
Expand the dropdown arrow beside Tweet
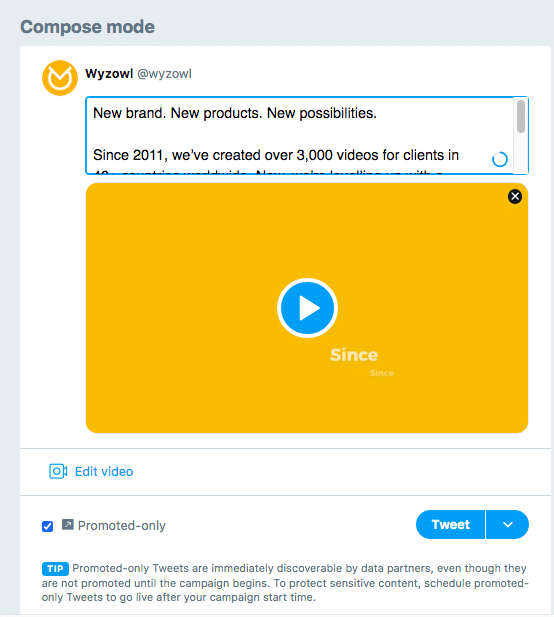(508, 525)
